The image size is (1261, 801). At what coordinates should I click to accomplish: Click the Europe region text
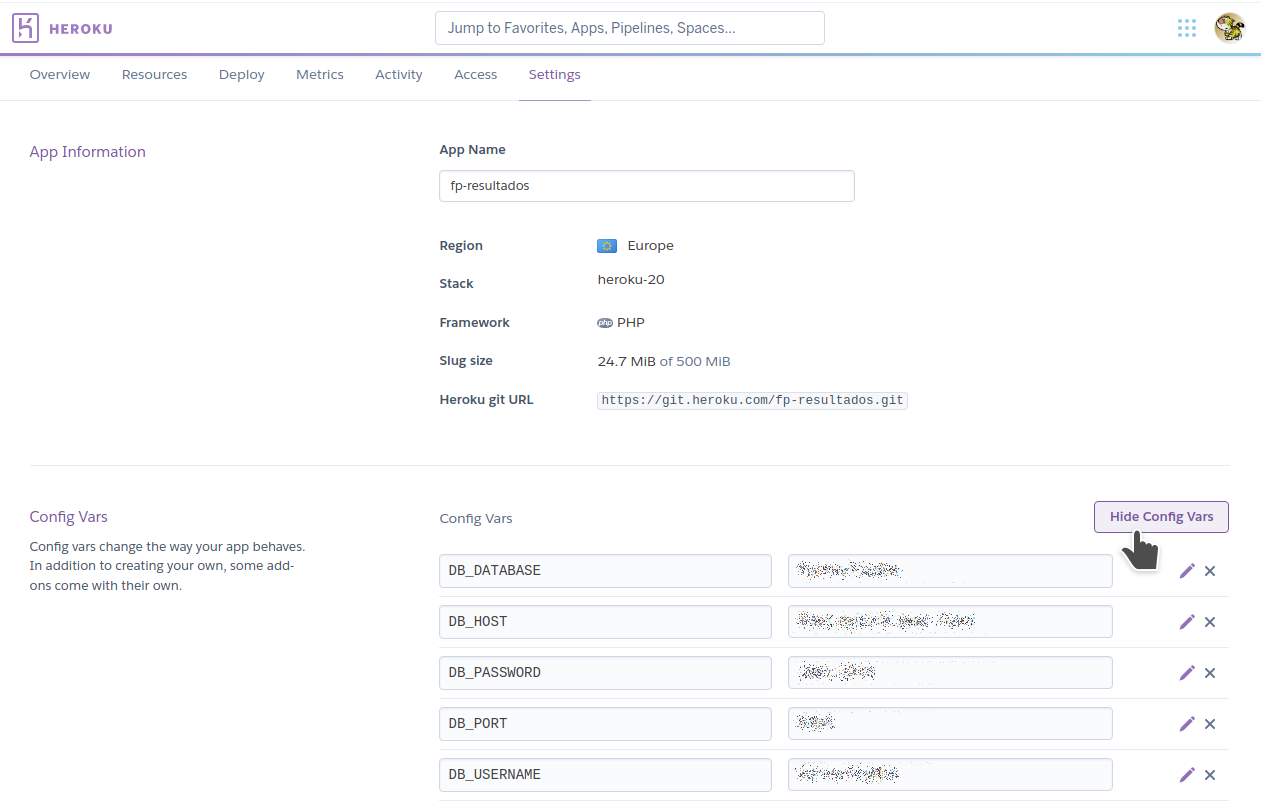pos(651,246)
